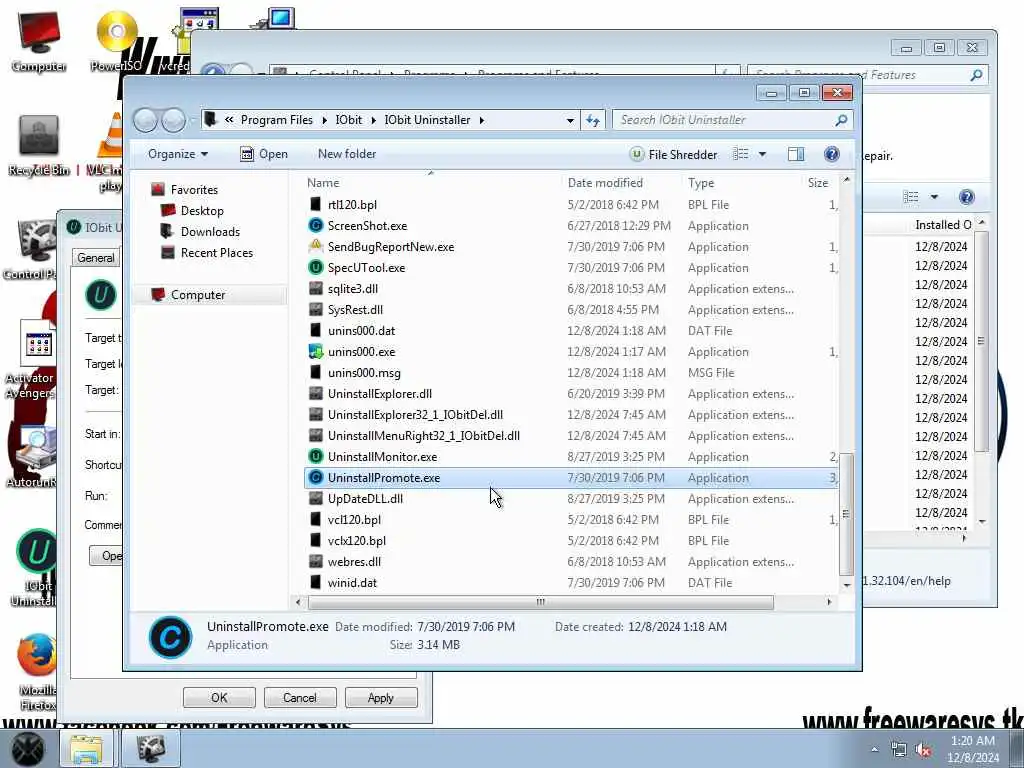Click the vertical scrollbar thumb in file list
The height and width of the screenshot is (768, 1024).
click(x=846, y=515)
